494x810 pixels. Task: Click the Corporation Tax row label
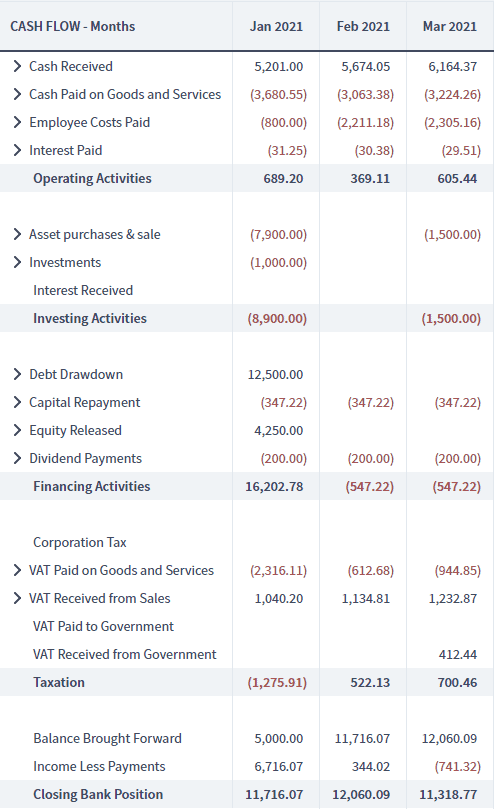80,542
